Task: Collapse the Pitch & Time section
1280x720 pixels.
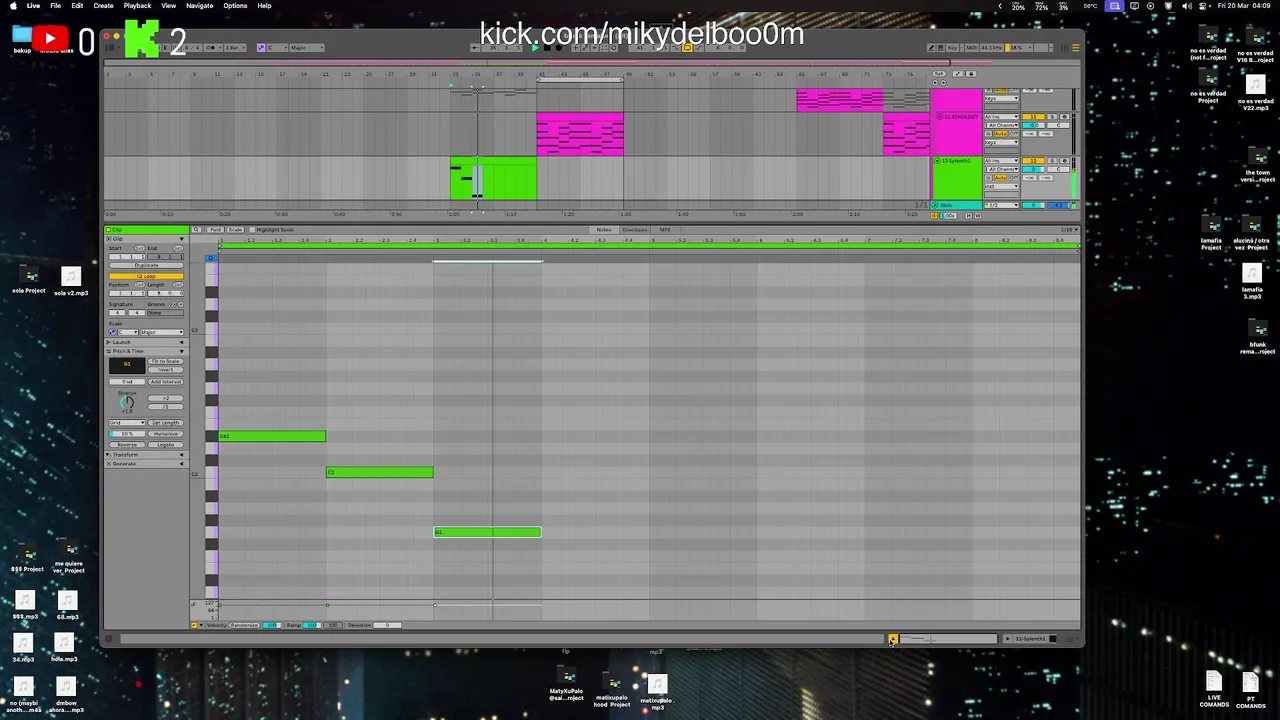Action: [x=181, y=351]
